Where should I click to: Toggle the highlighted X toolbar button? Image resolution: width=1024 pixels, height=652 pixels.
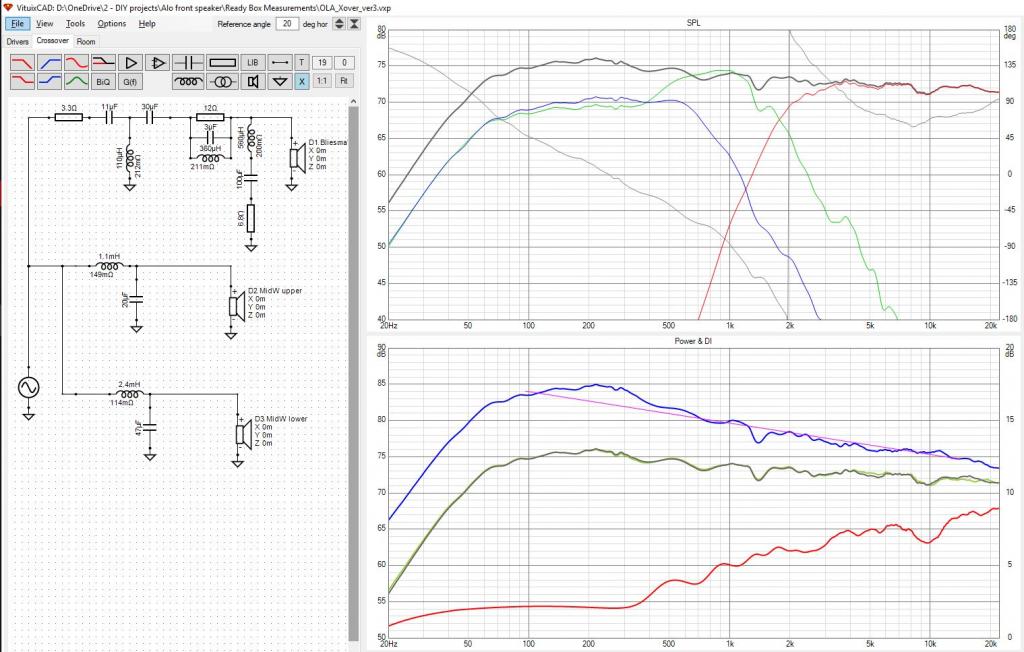click(x=301, y=82)
